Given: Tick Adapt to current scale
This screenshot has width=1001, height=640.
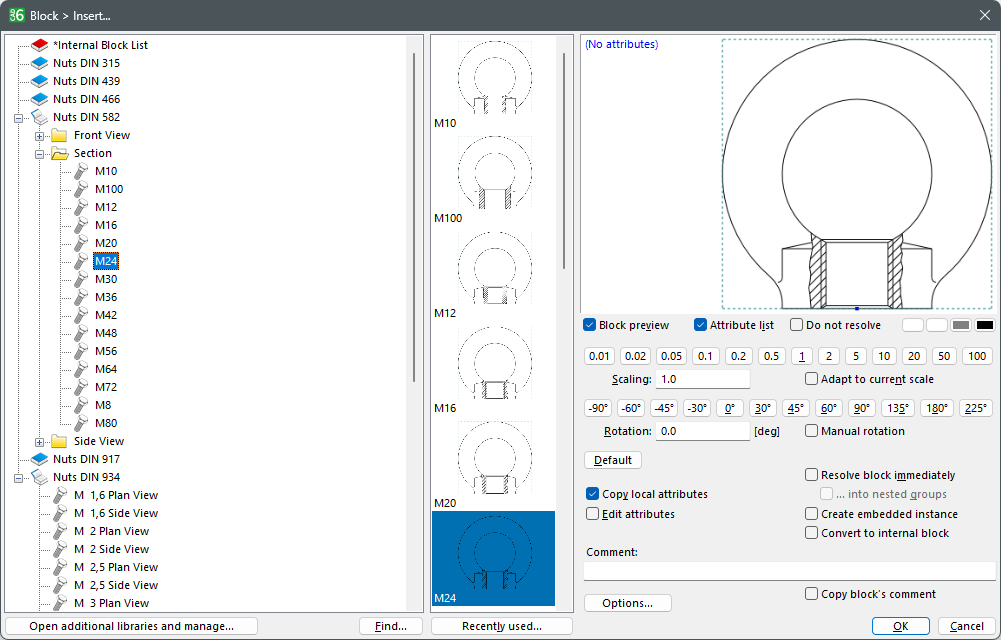Looking at the screenshot, I should tap(811, 379).
